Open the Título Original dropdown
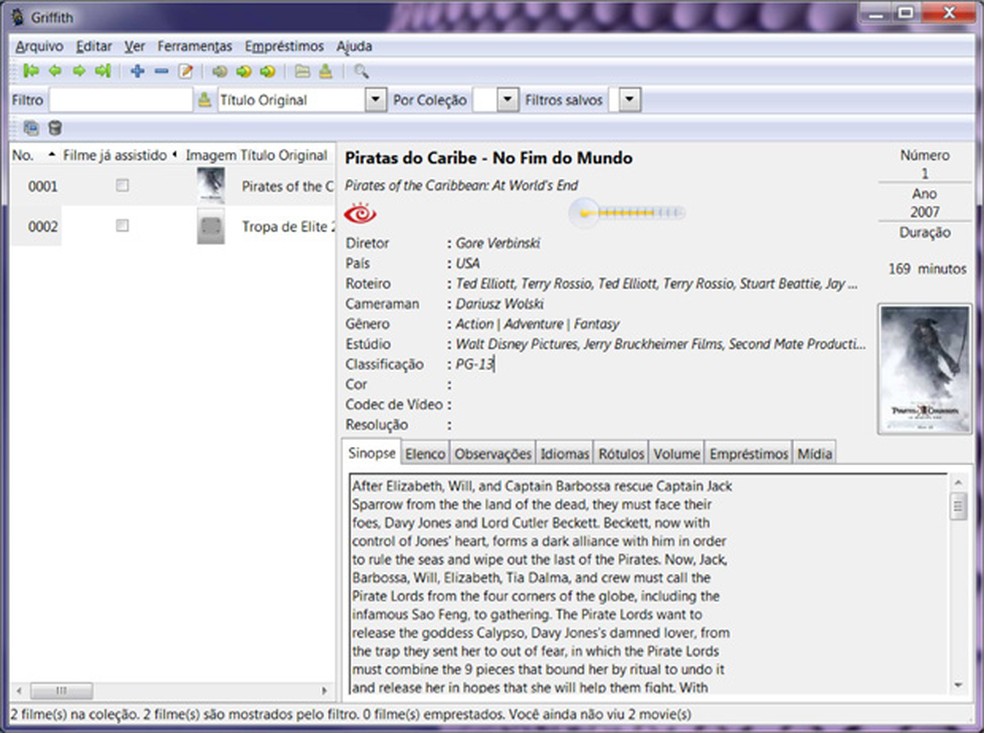Image resolution: width=984 pixels, height=733 pixels. coord(375,100)
